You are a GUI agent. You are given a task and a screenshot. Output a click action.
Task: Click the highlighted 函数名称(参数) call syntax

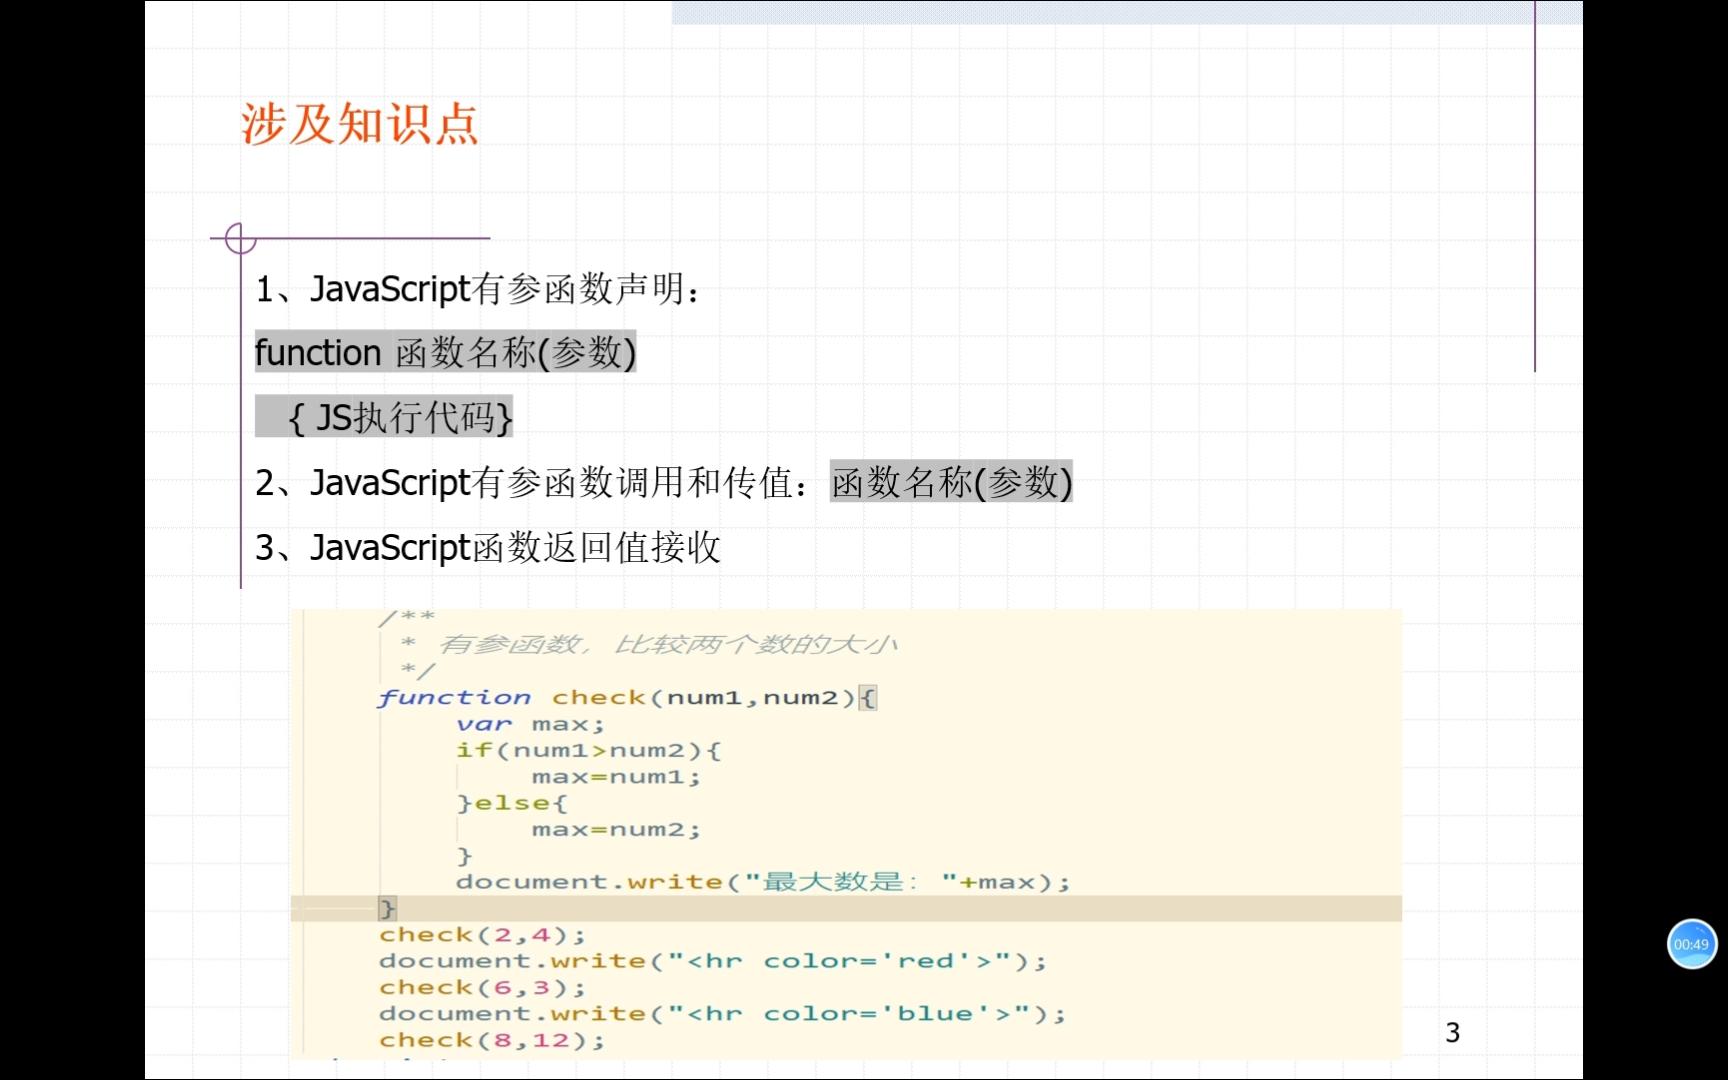point(951,482)
